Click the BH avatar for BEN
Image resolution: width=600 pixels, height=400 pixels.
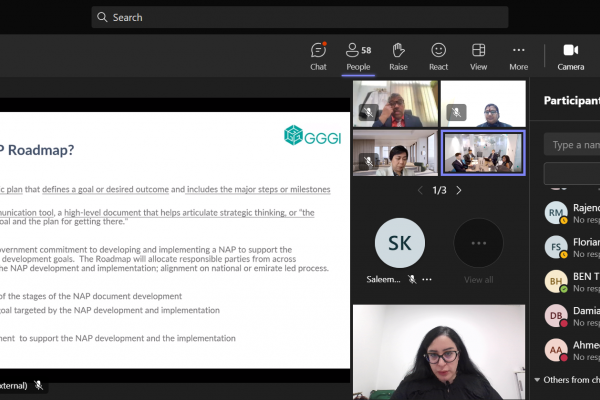556,281
